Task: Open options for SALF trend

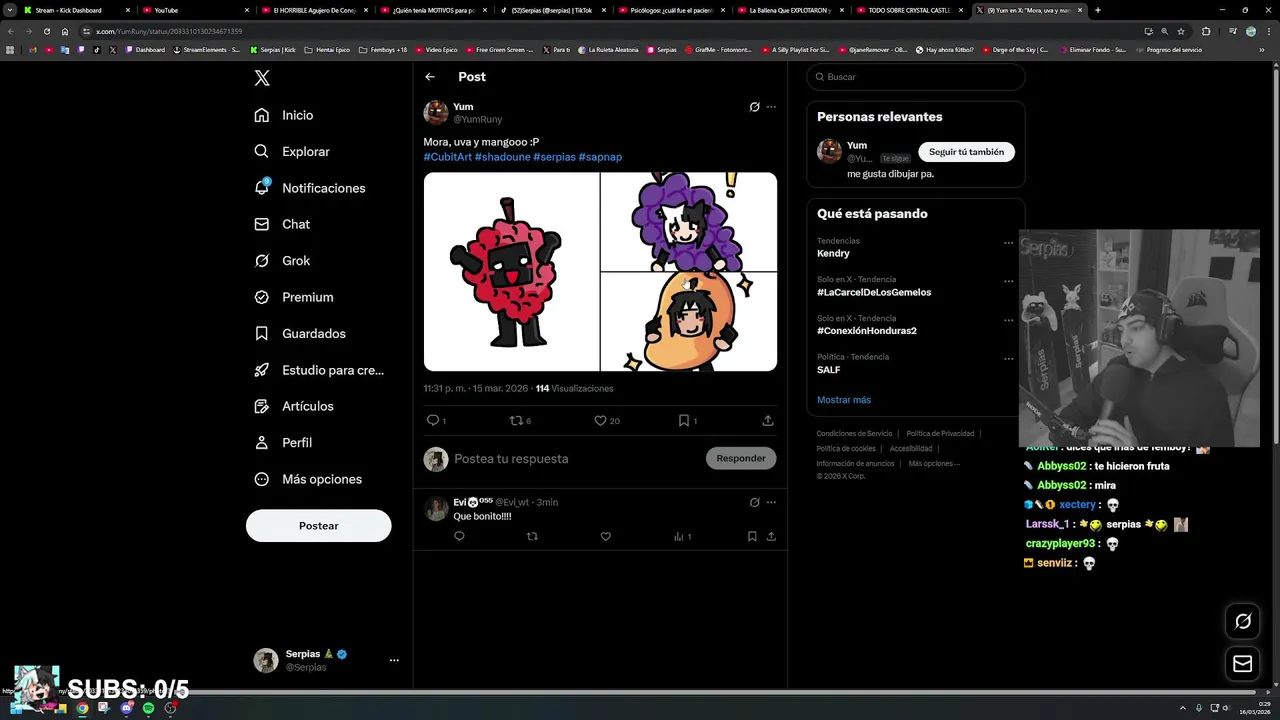Action: (x=1009, y=358)
